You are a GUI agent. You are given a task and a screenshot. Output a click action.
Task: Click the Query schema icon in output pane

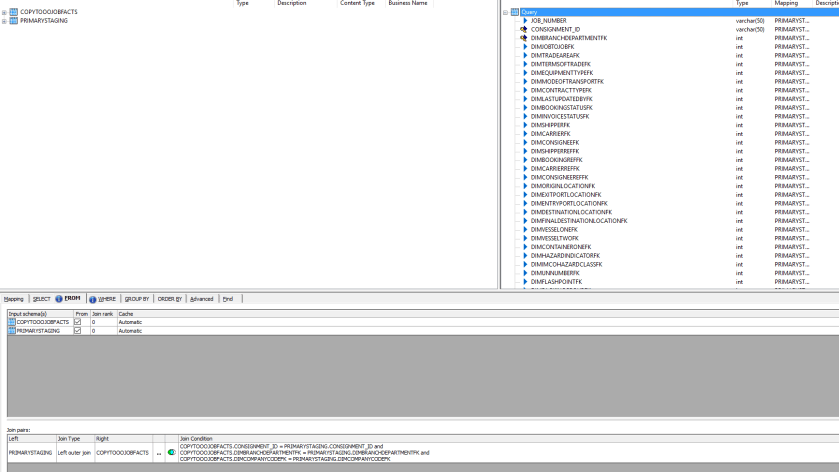click(x=515, y=12)
